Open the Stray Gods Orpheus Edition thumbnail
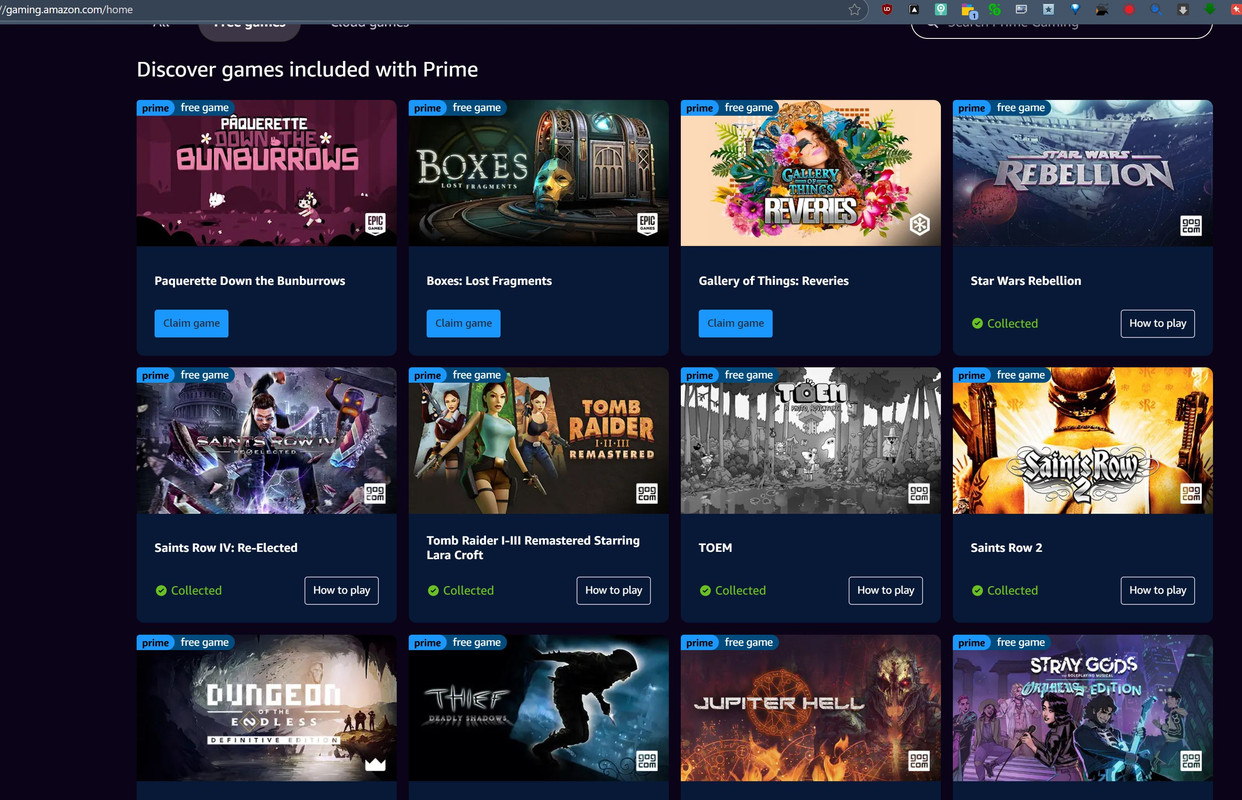 point(1083,708)
